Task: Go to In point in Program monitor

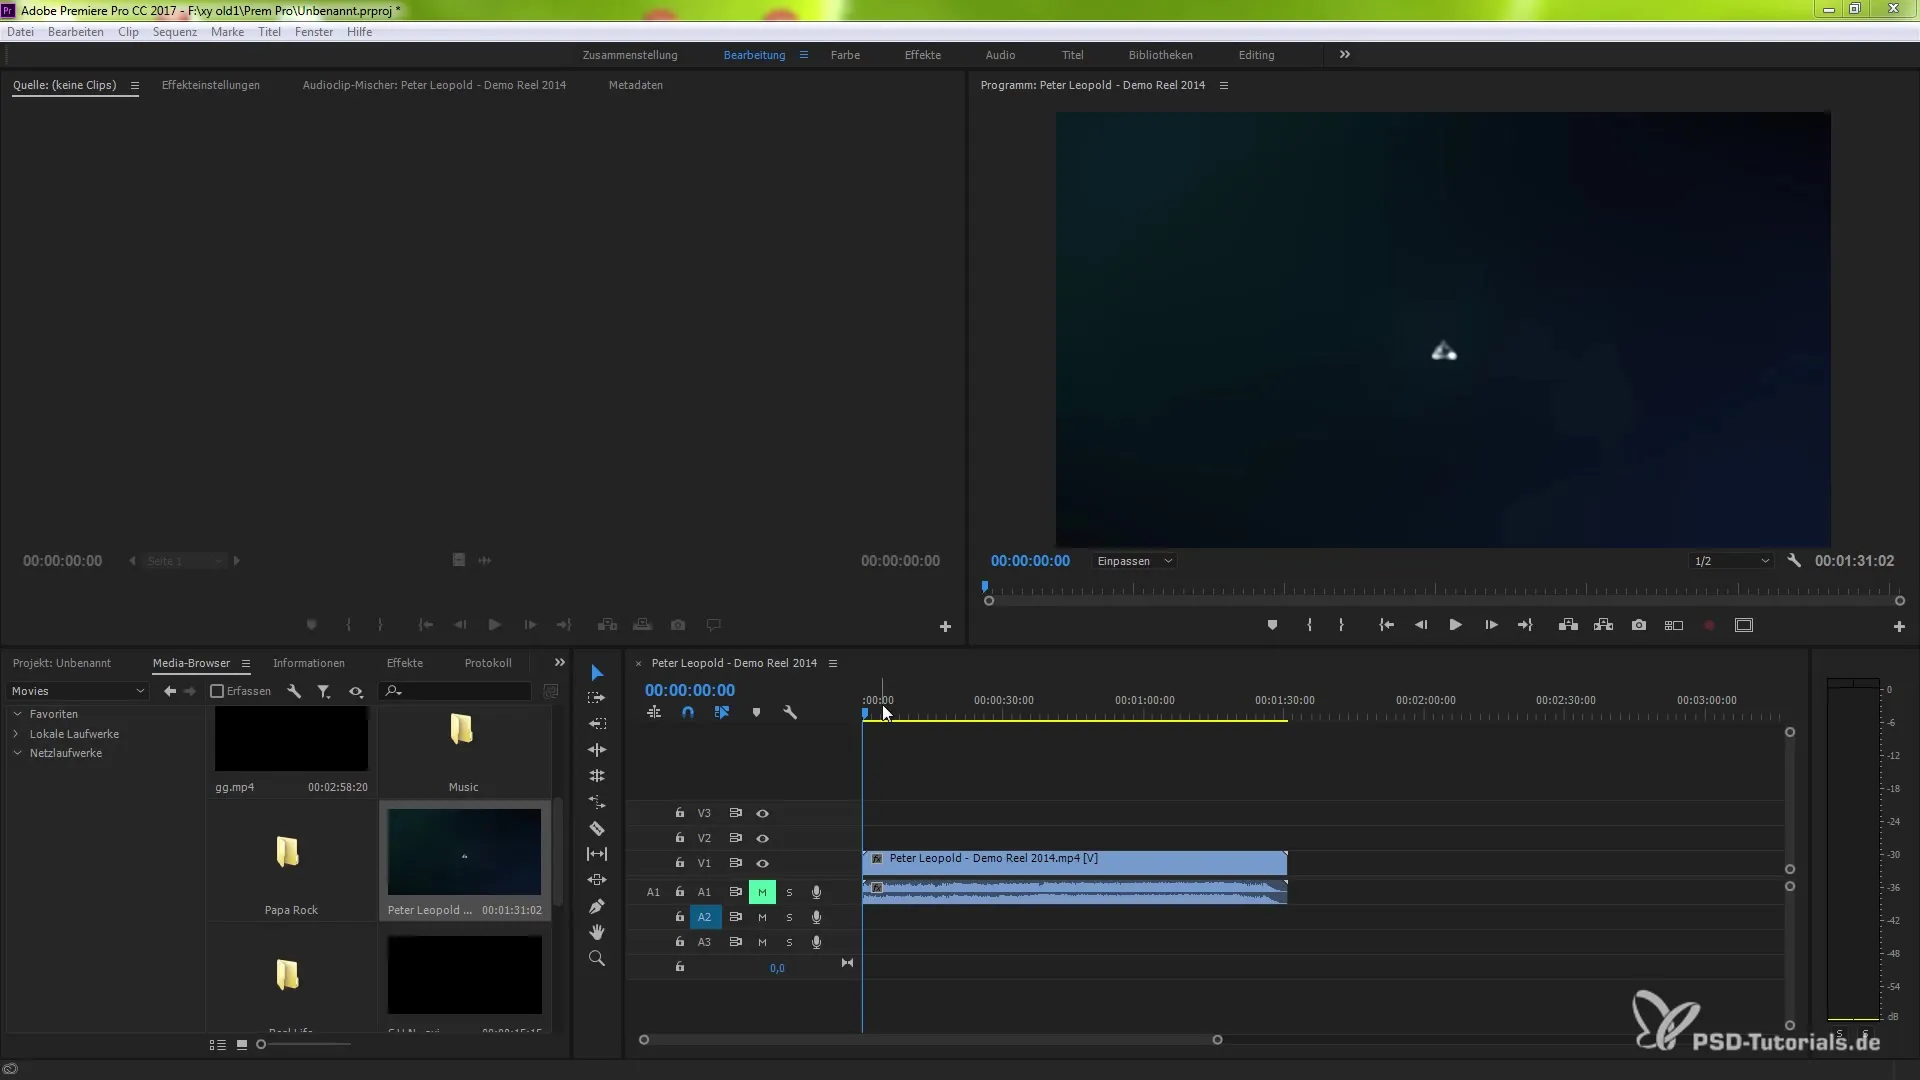Action: pos(1386,625)
